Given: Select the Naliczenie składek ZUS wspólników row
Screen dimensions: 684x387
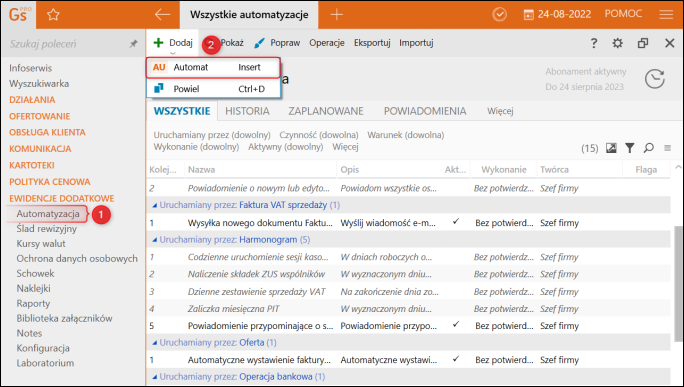Looking at the screenshot, I should pyautogui.click(x=408, y=274).
